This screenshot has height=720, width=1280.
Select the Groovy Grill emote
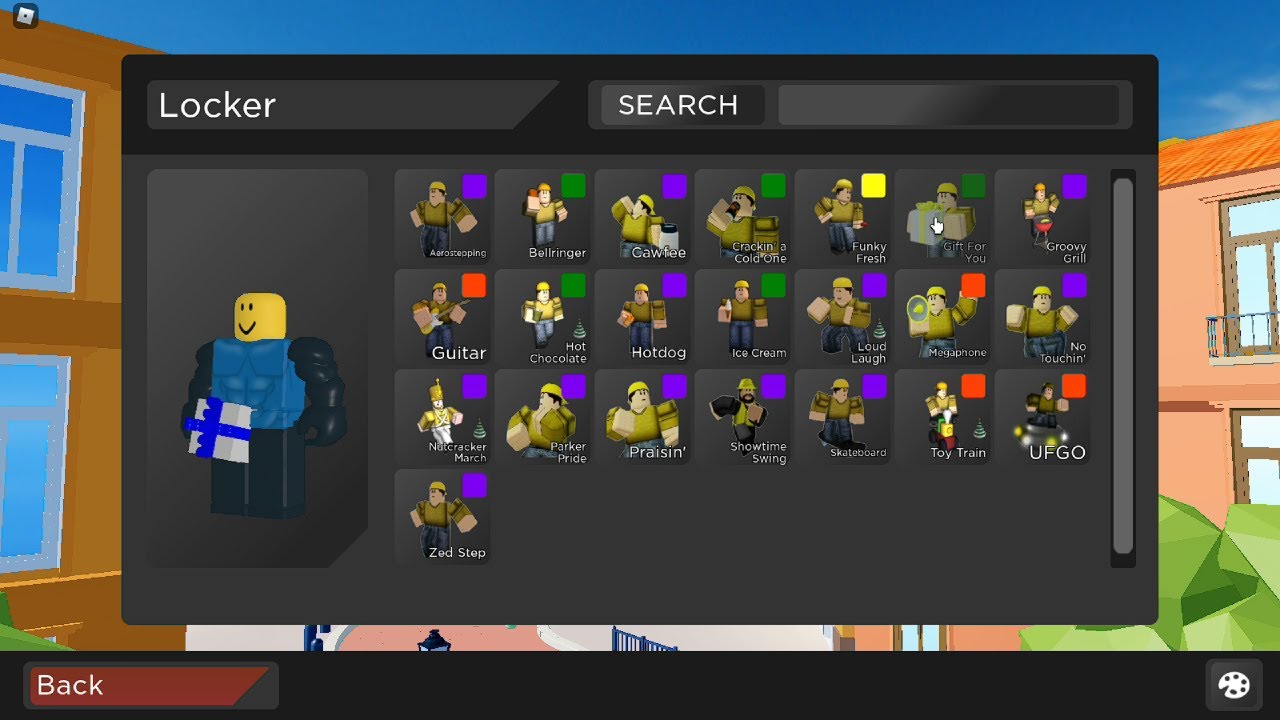[1043, 217]
